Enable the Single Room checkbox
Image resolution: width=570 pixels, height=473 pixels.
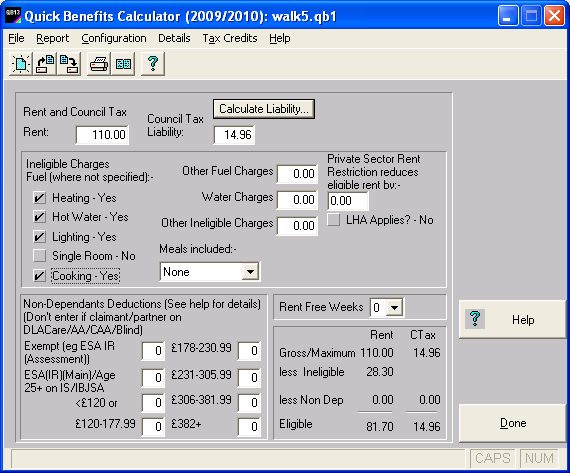point(39,256)
